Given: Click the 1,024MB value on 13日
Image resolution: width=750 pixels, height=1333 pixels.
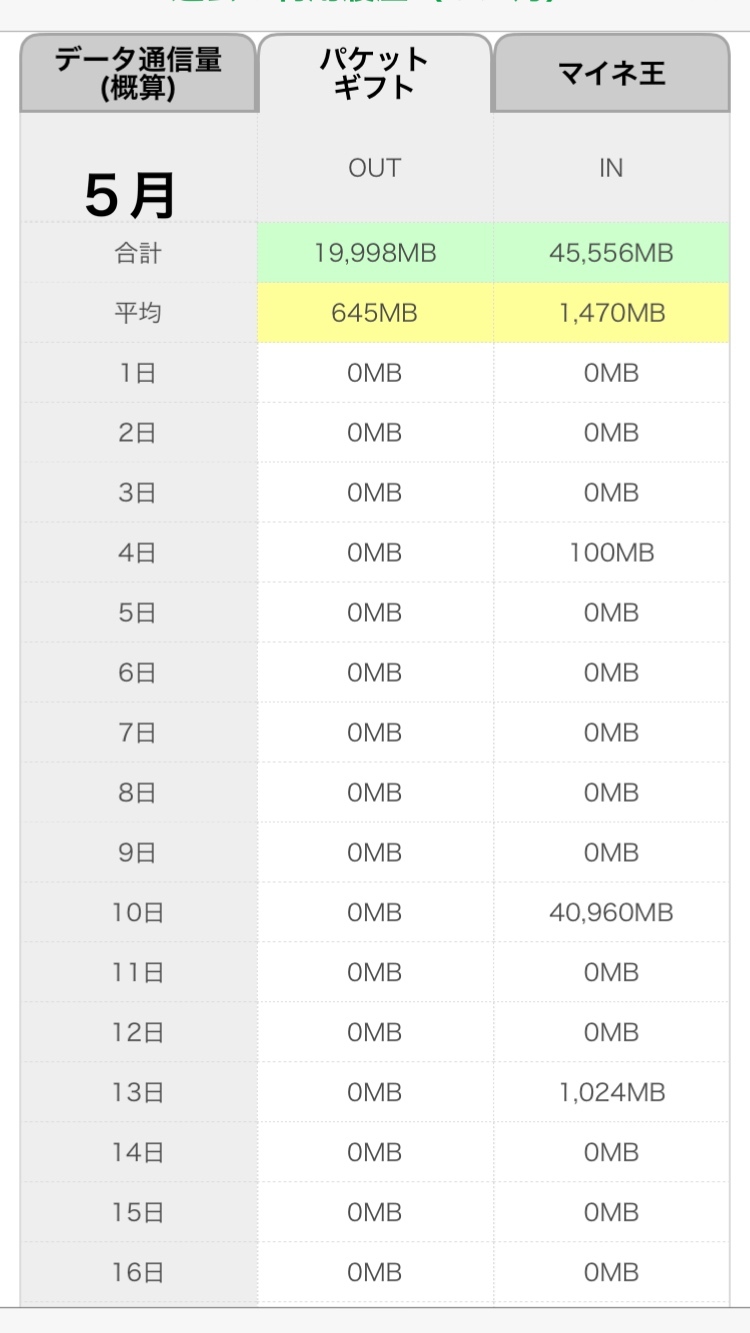Looking at the screenshot, I should coord(611,1092).
